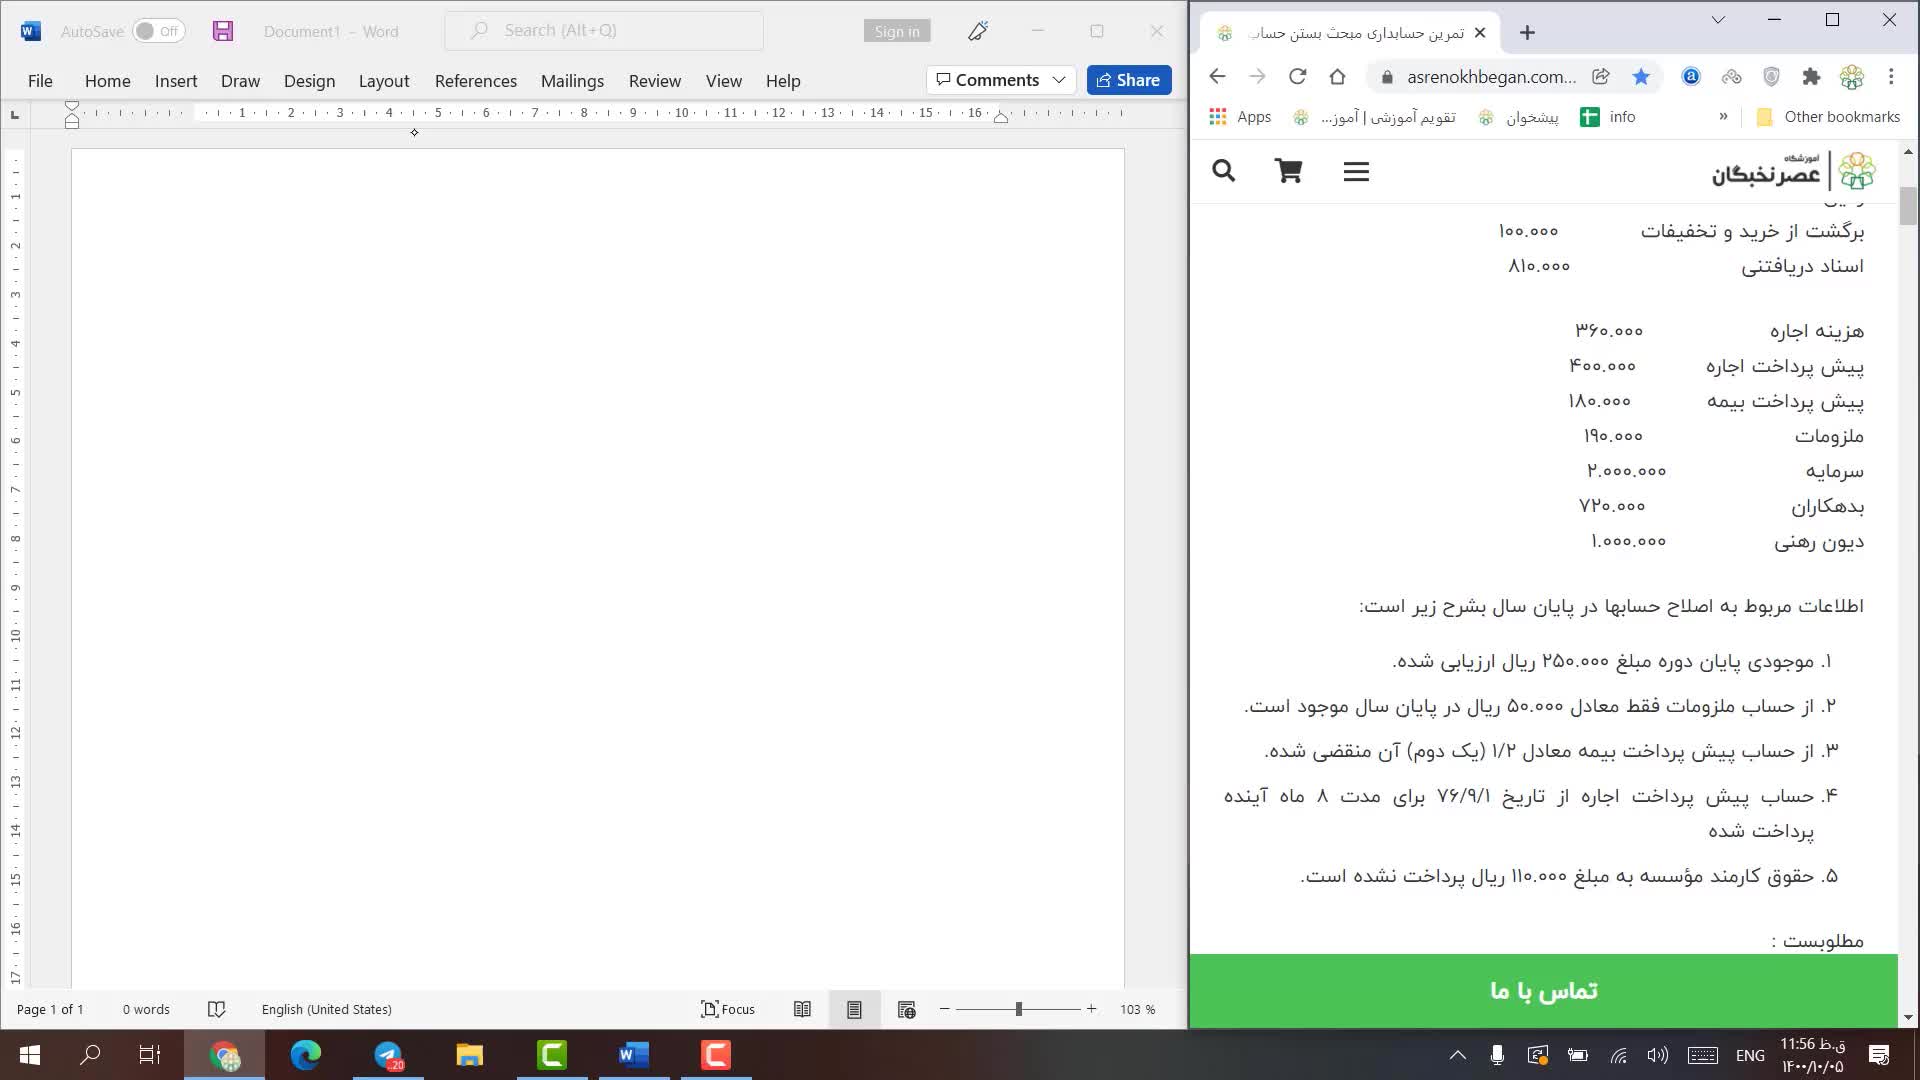This screenshot has height=1080, width=1920.
Task: Click the Share button
Action: pyautogui.click(x=1129, y=80)
